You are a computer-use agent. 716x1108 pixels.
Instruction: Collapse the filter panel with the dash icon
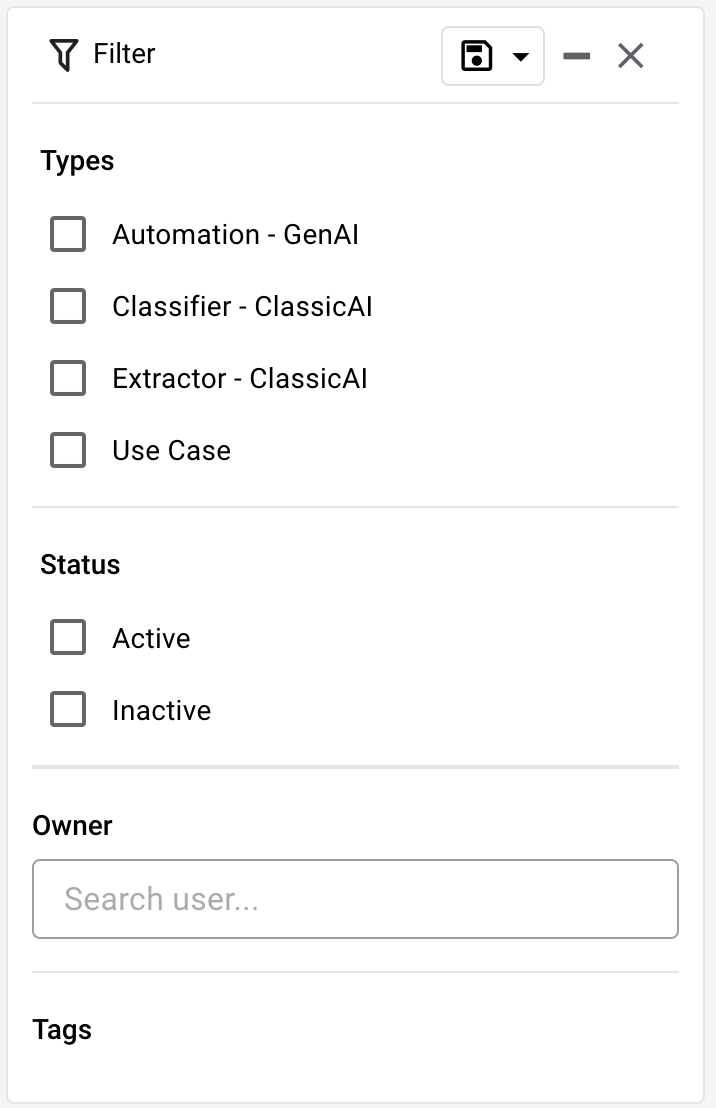(x=577, y=56)
